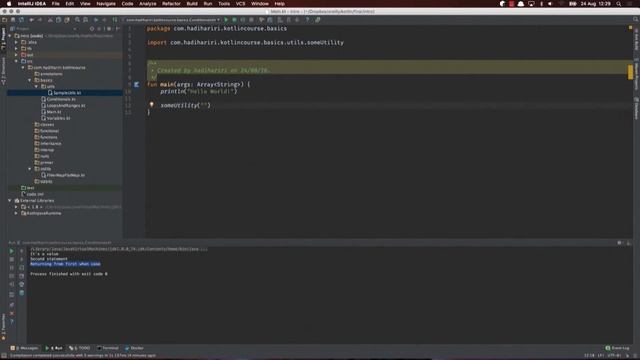
Task: Open the Apple menu
Action: point(9,4)
